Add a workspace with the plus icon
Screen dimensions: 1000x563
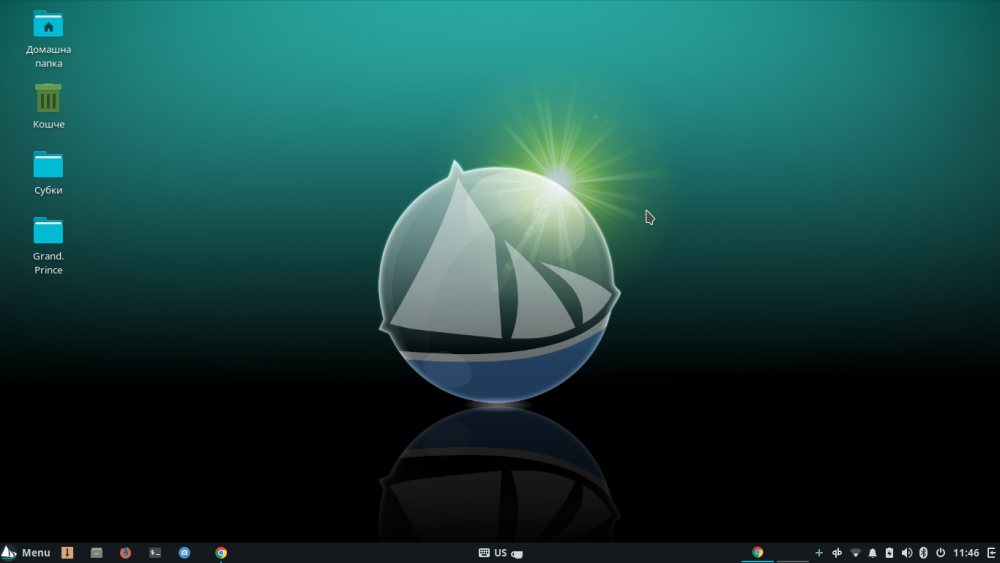pos(819,553)
